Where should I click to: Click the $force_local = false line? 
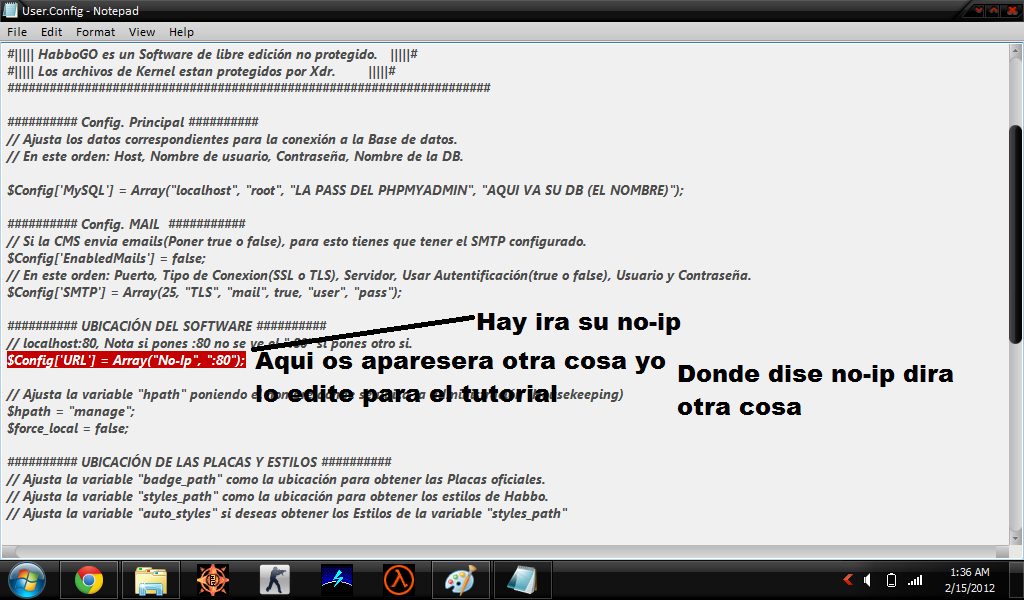tap(67, 428)
